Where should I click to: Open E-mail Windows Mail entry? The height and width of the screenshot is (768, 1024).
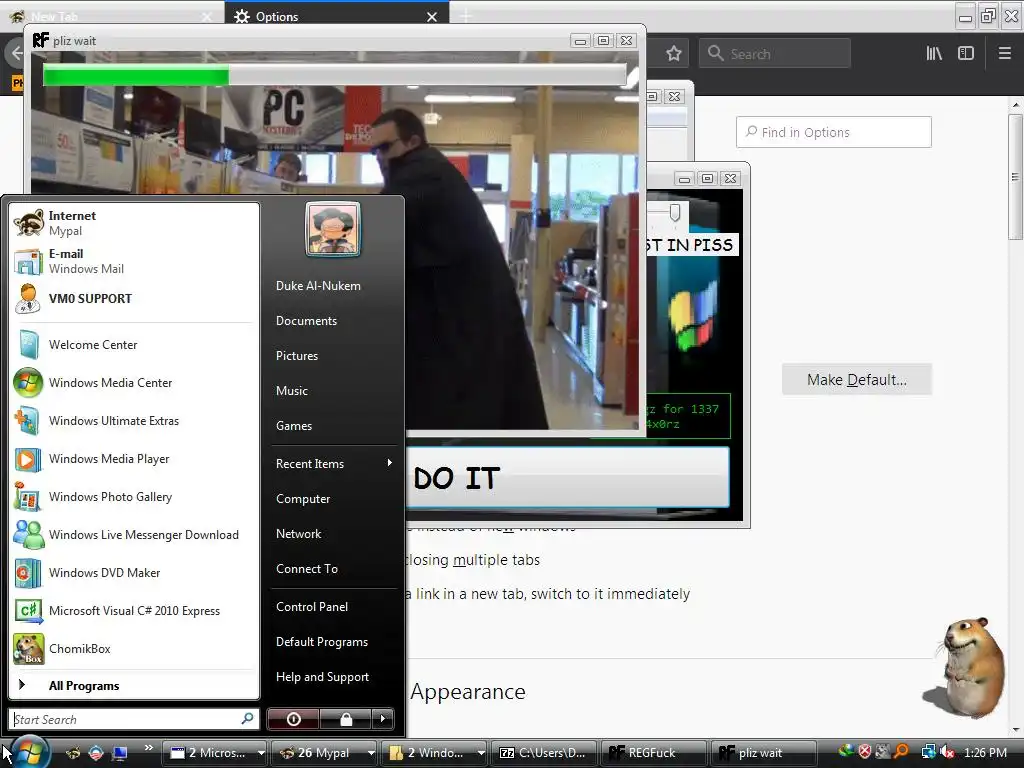[134, 261]
